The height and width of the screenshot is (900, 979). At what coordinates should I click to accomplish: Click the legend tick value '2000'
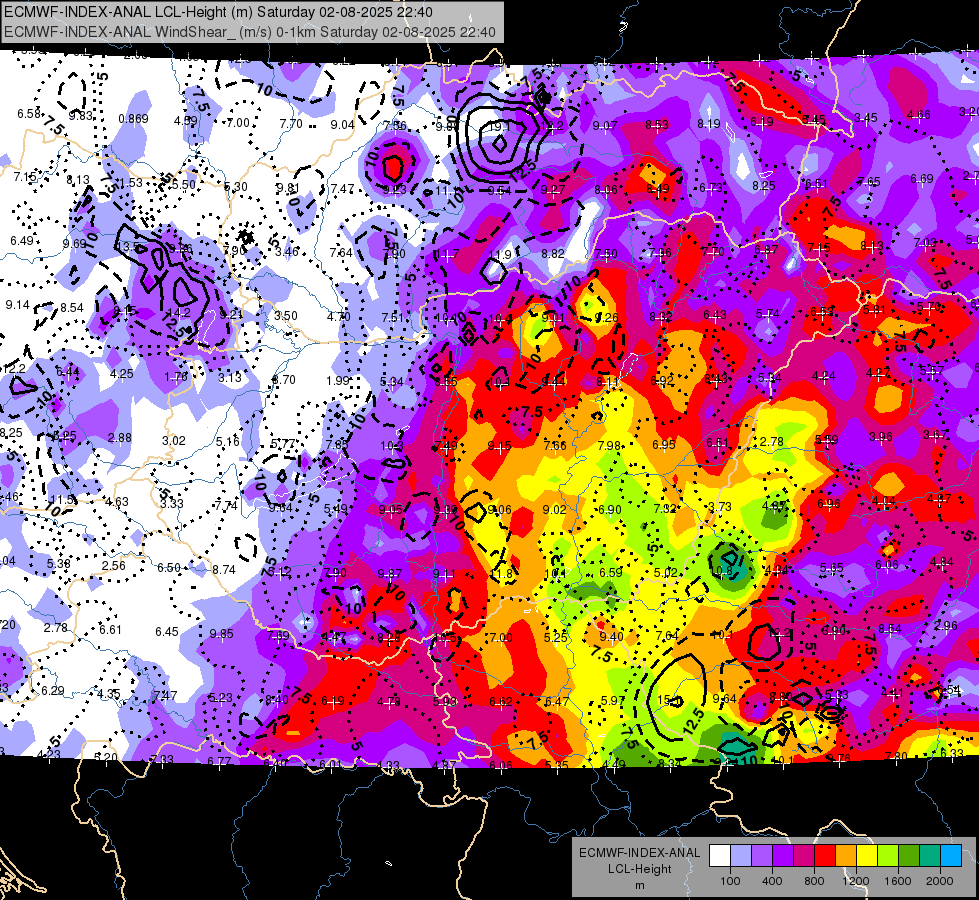pyautogui.click(x=940, y=881)
